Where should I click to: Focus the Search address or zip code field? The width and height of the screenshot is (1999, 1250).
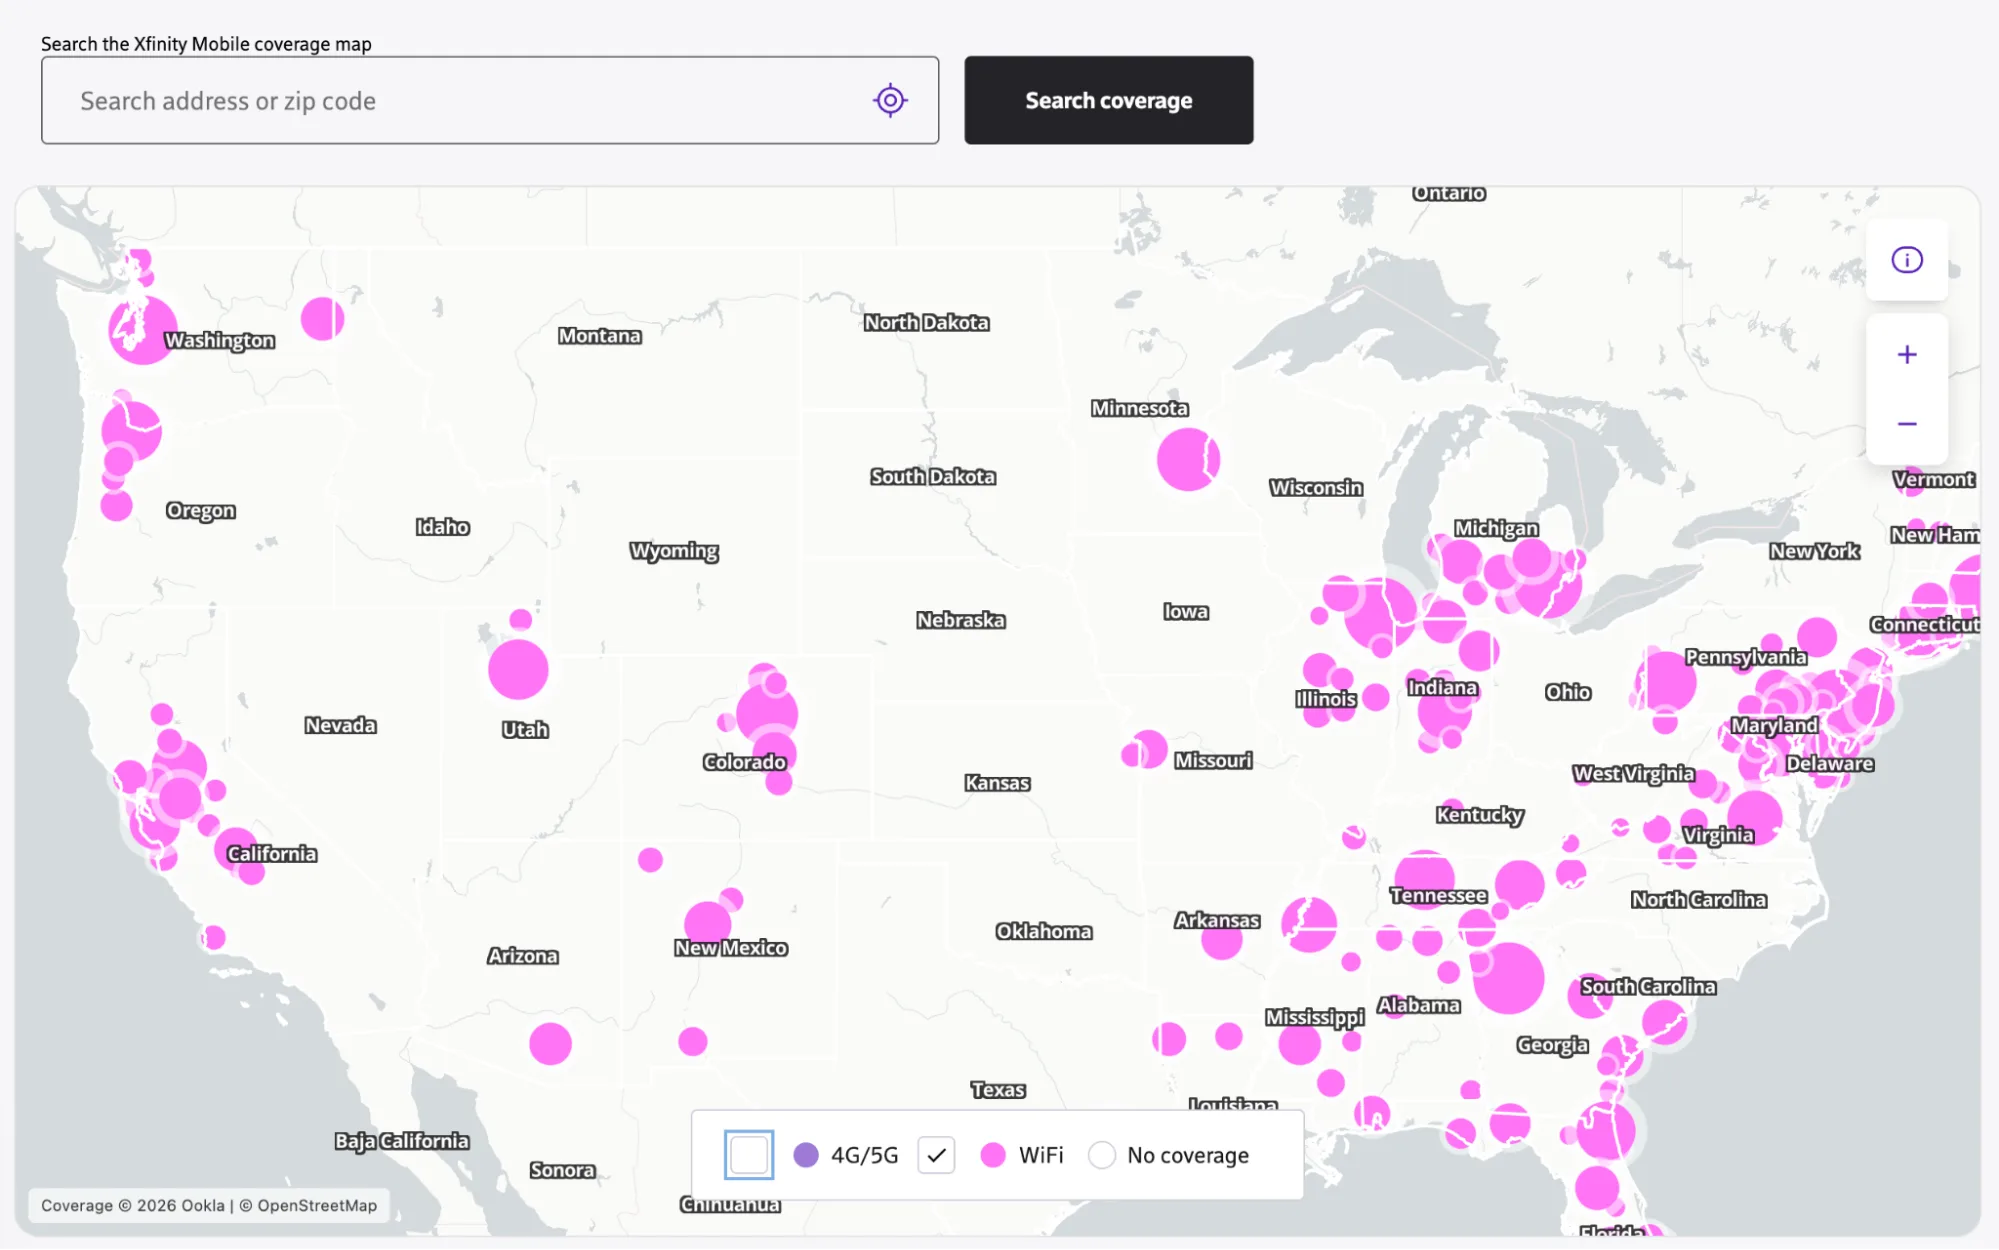coord(490,100)
